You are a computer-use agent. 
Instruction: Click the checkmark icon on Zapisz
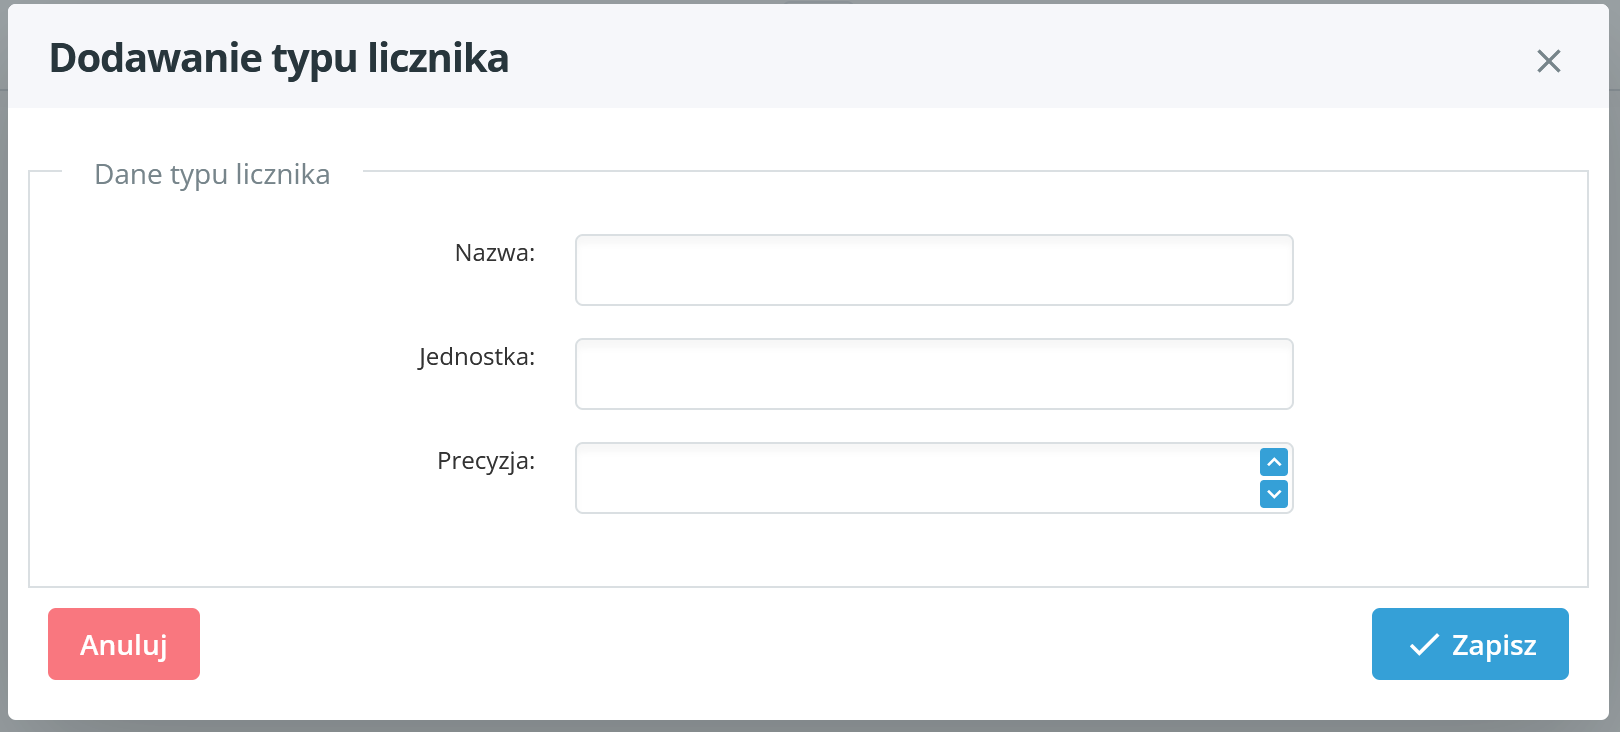tap(1424, 645)
